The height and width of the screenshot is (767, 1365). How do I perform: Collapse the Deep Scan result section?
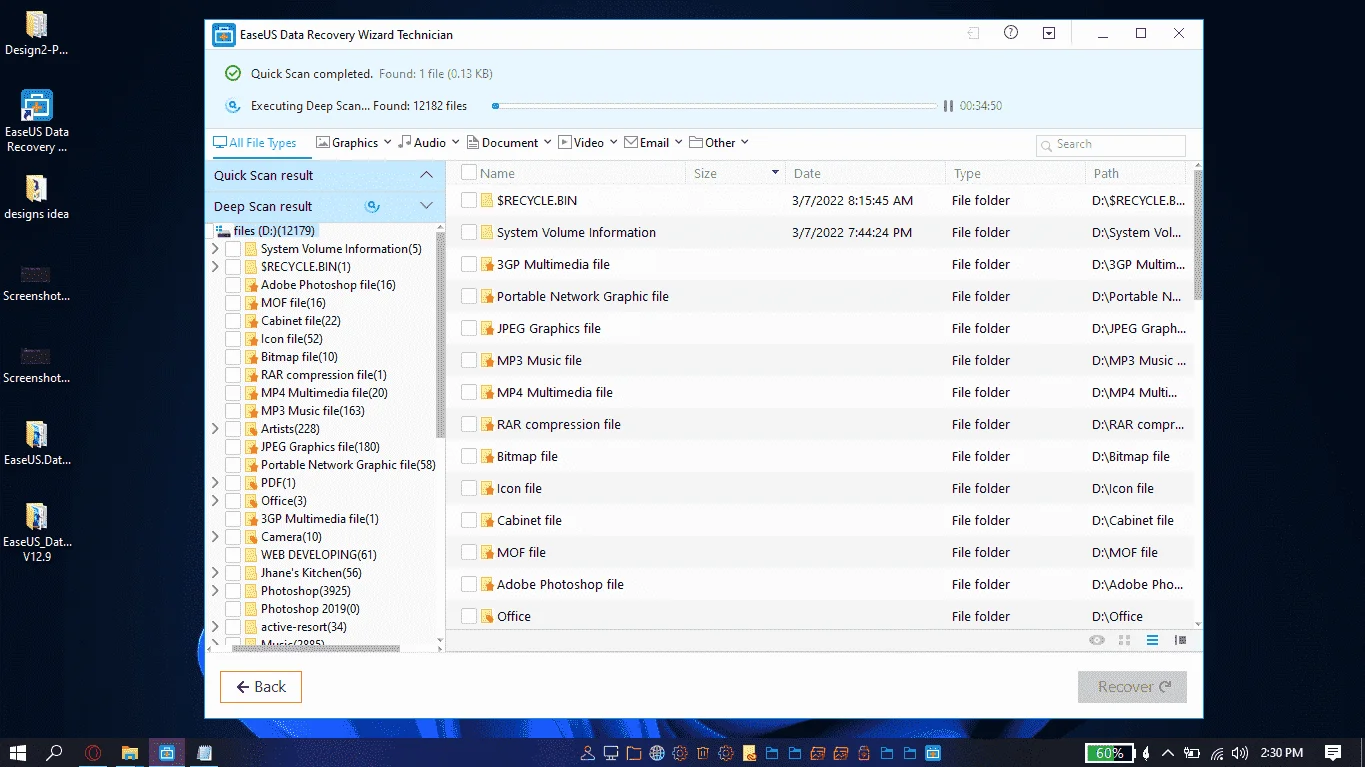pyautogui.click(x=426, y=206)
